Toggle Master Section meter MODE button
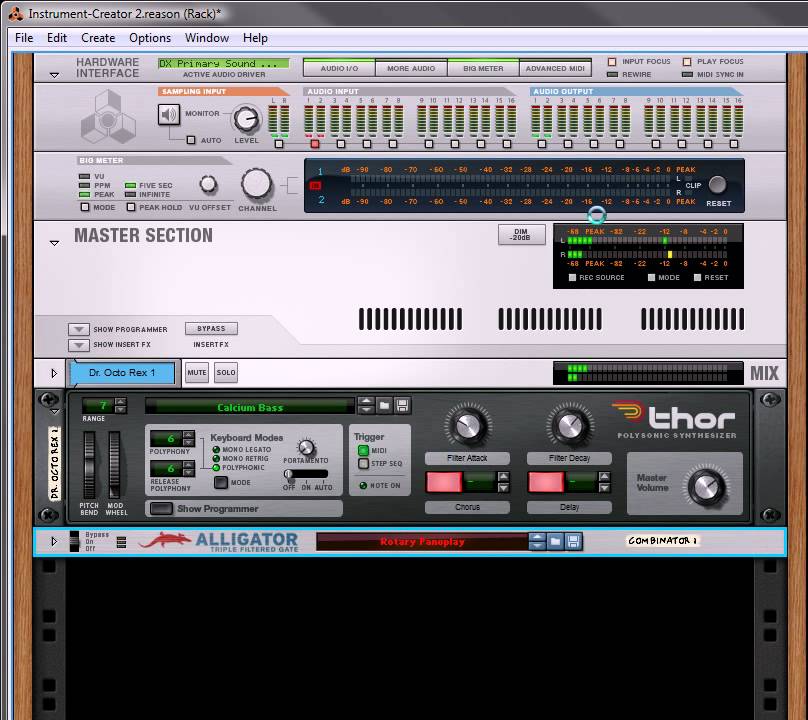The width and height of the screenshot is (808, 720). pos(651,277)
